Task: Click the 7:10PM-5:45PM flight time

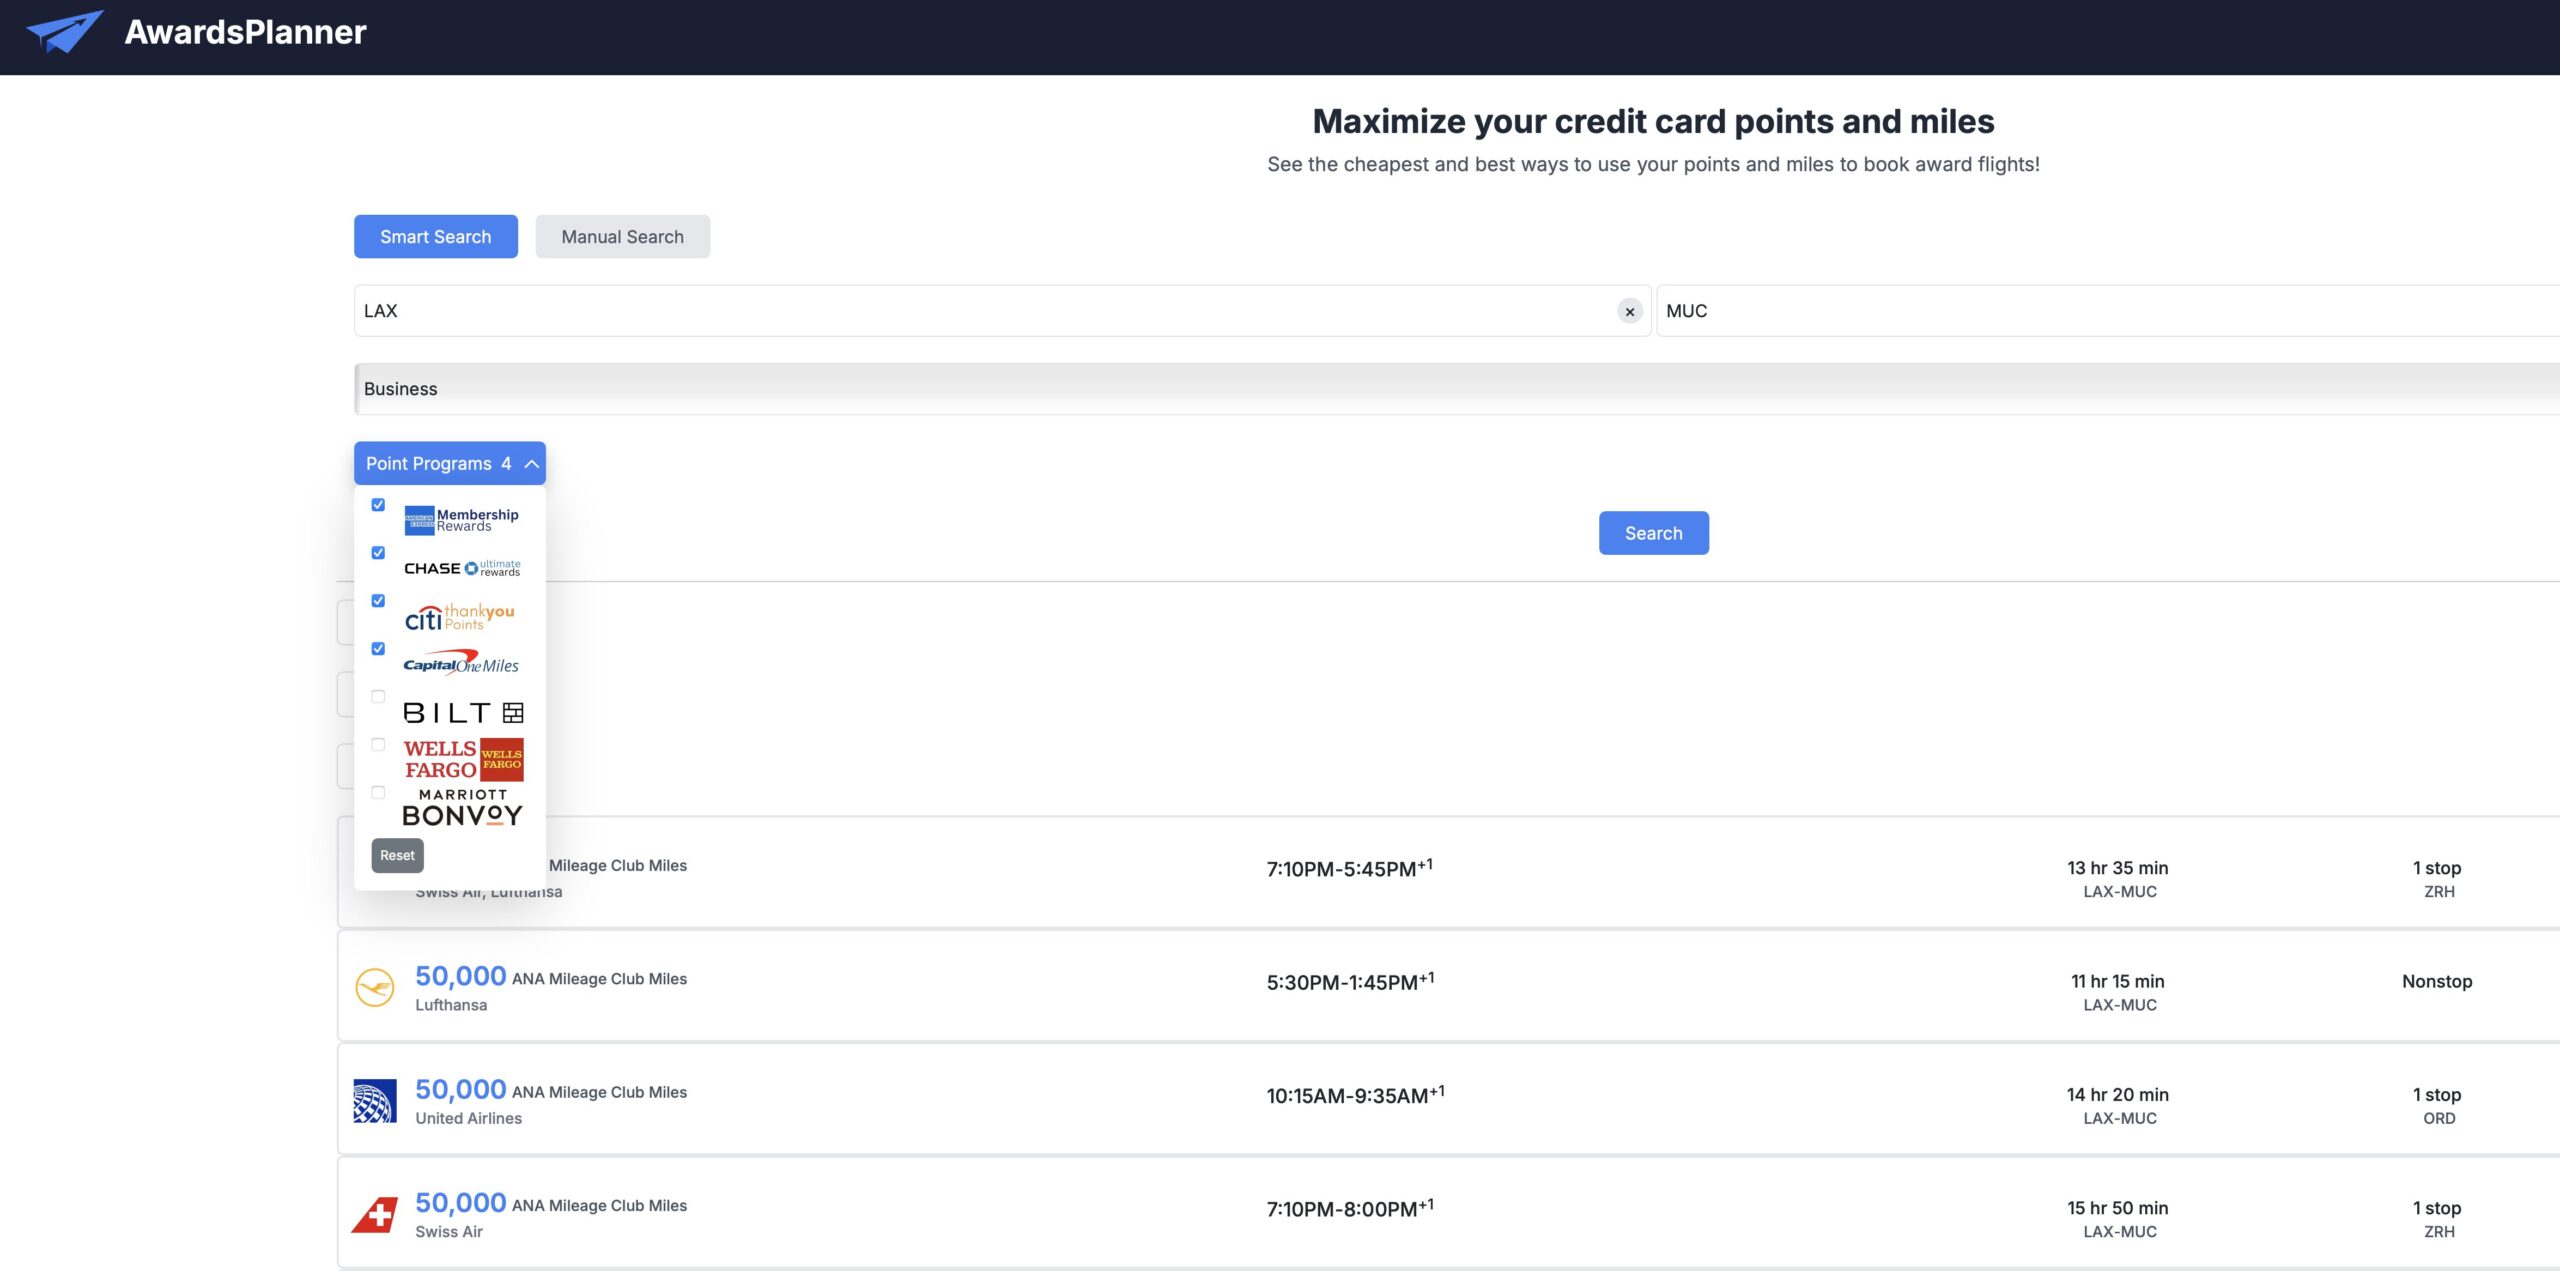Action: (x=1350, y=868)
